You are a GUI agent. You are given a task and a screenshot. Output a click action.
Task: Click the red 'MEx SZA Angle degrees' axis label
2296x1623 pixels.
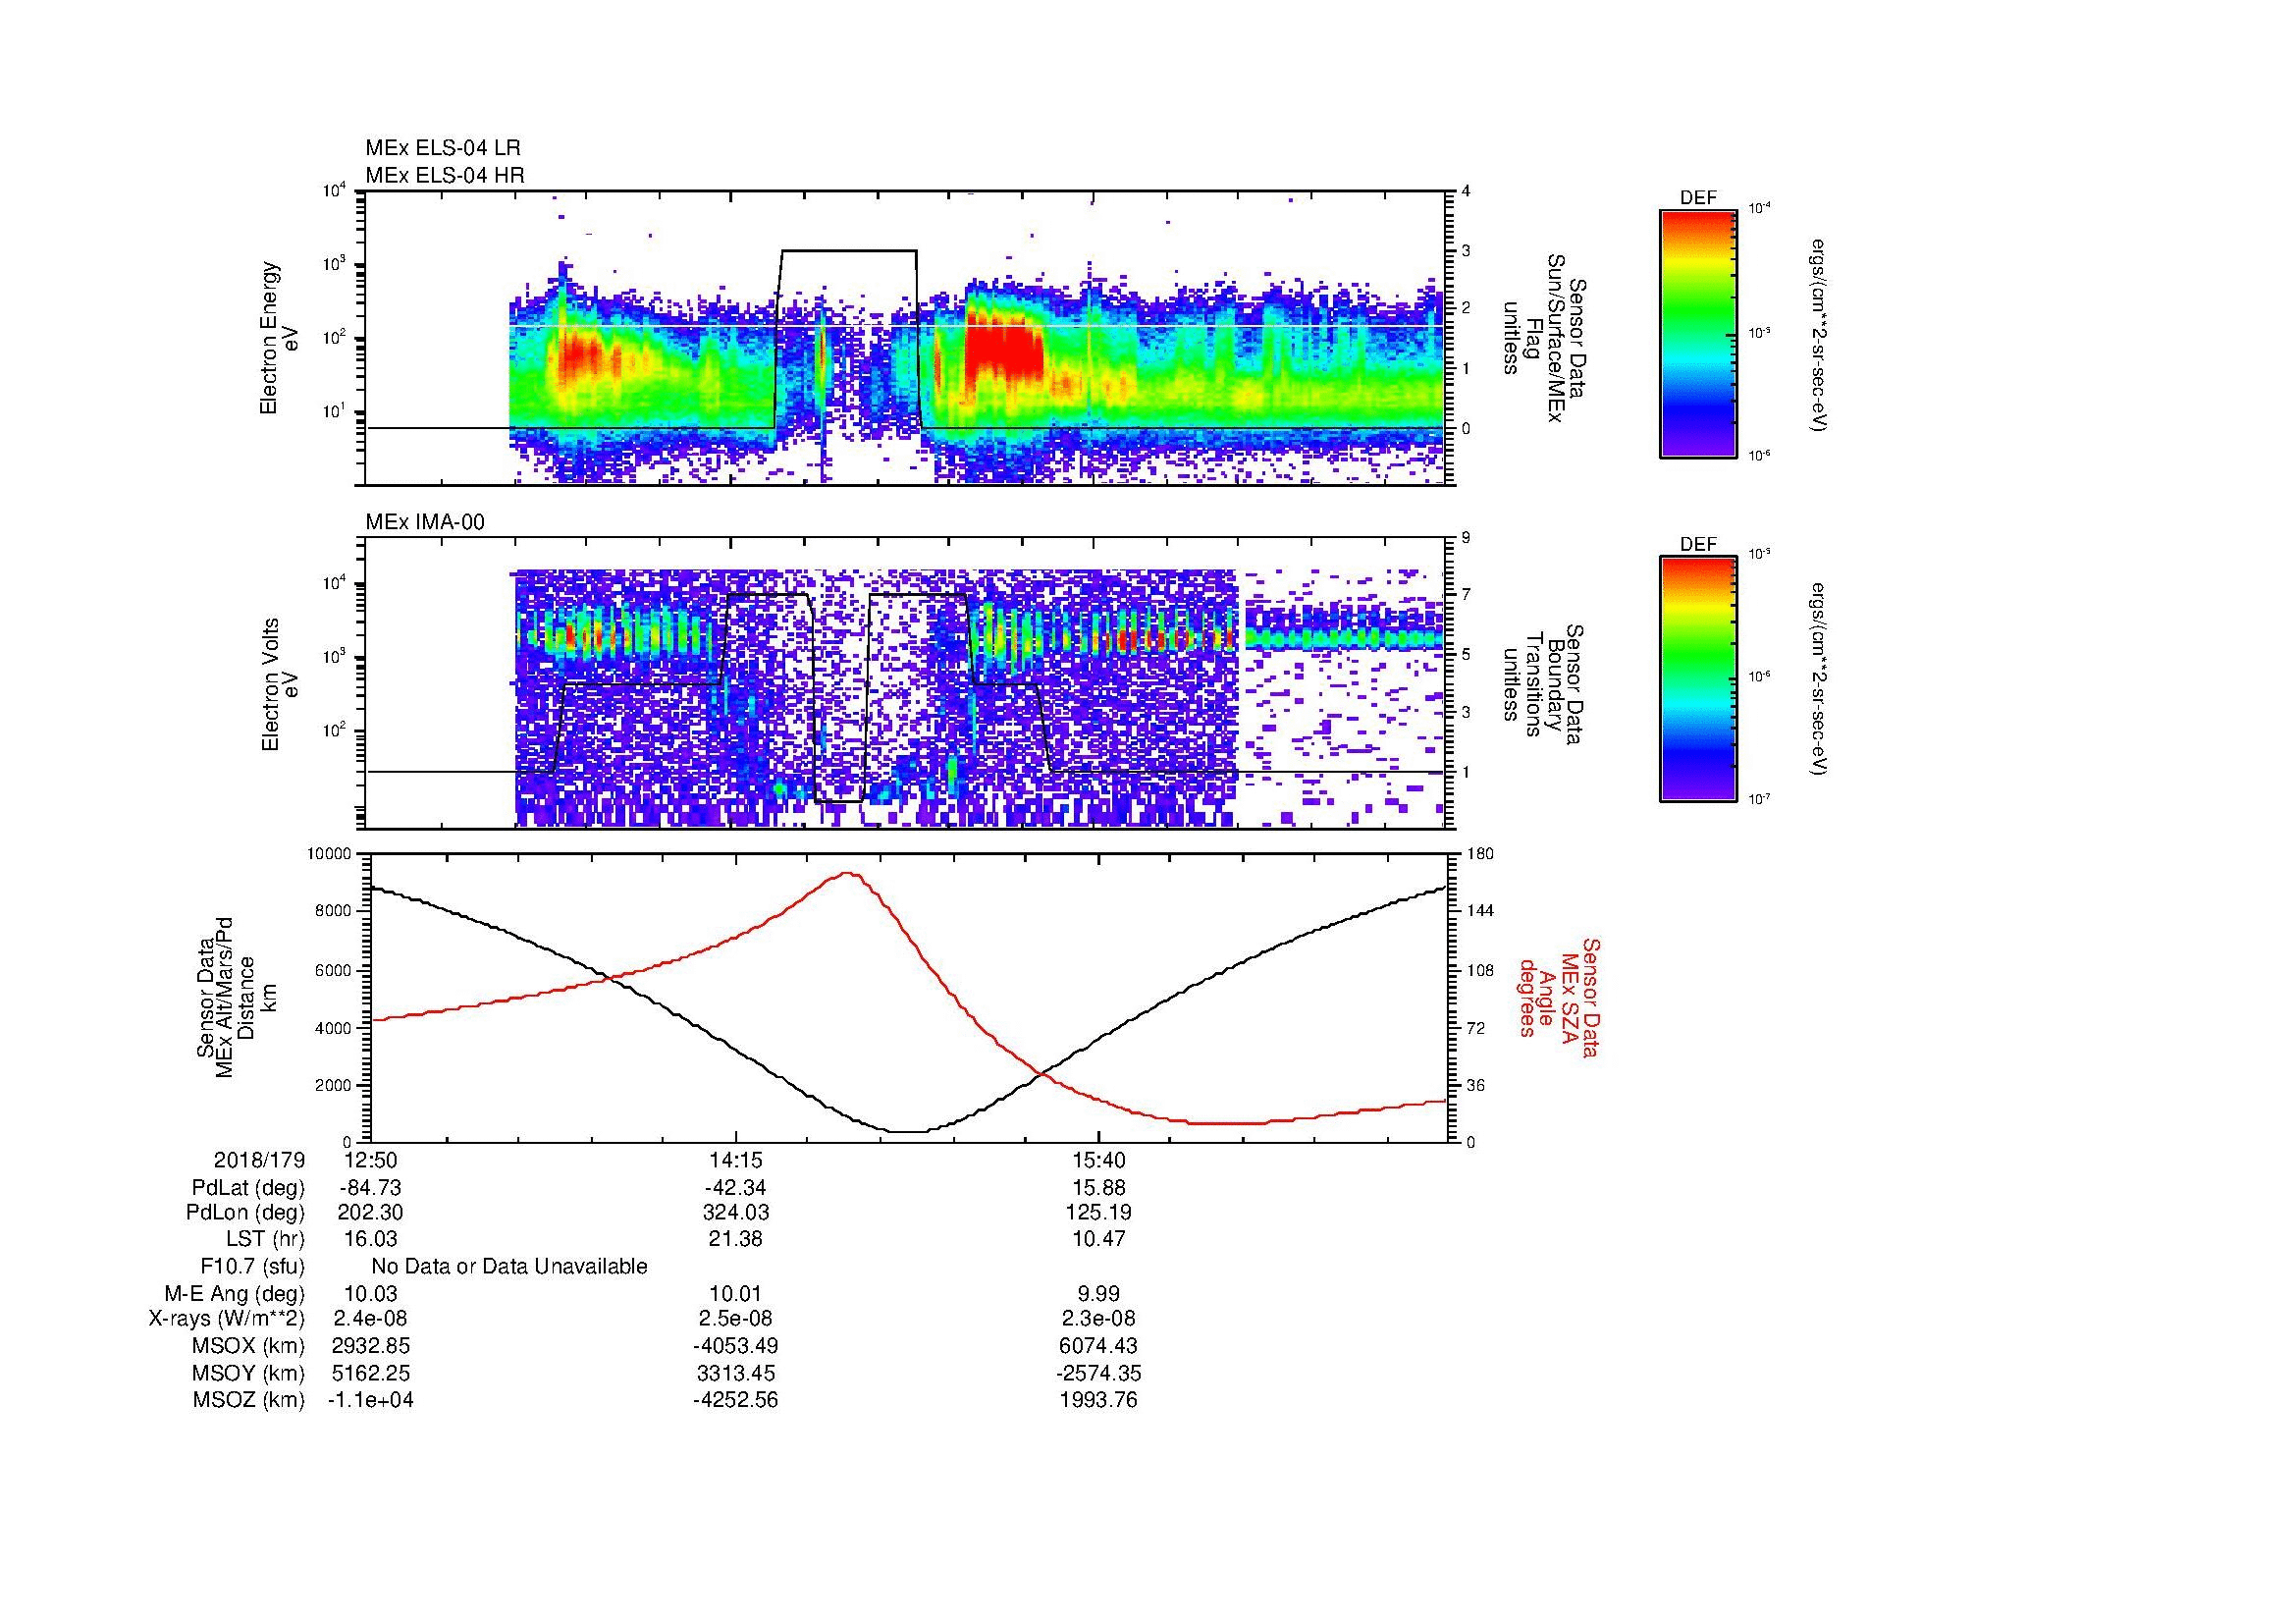(1559, 997)
